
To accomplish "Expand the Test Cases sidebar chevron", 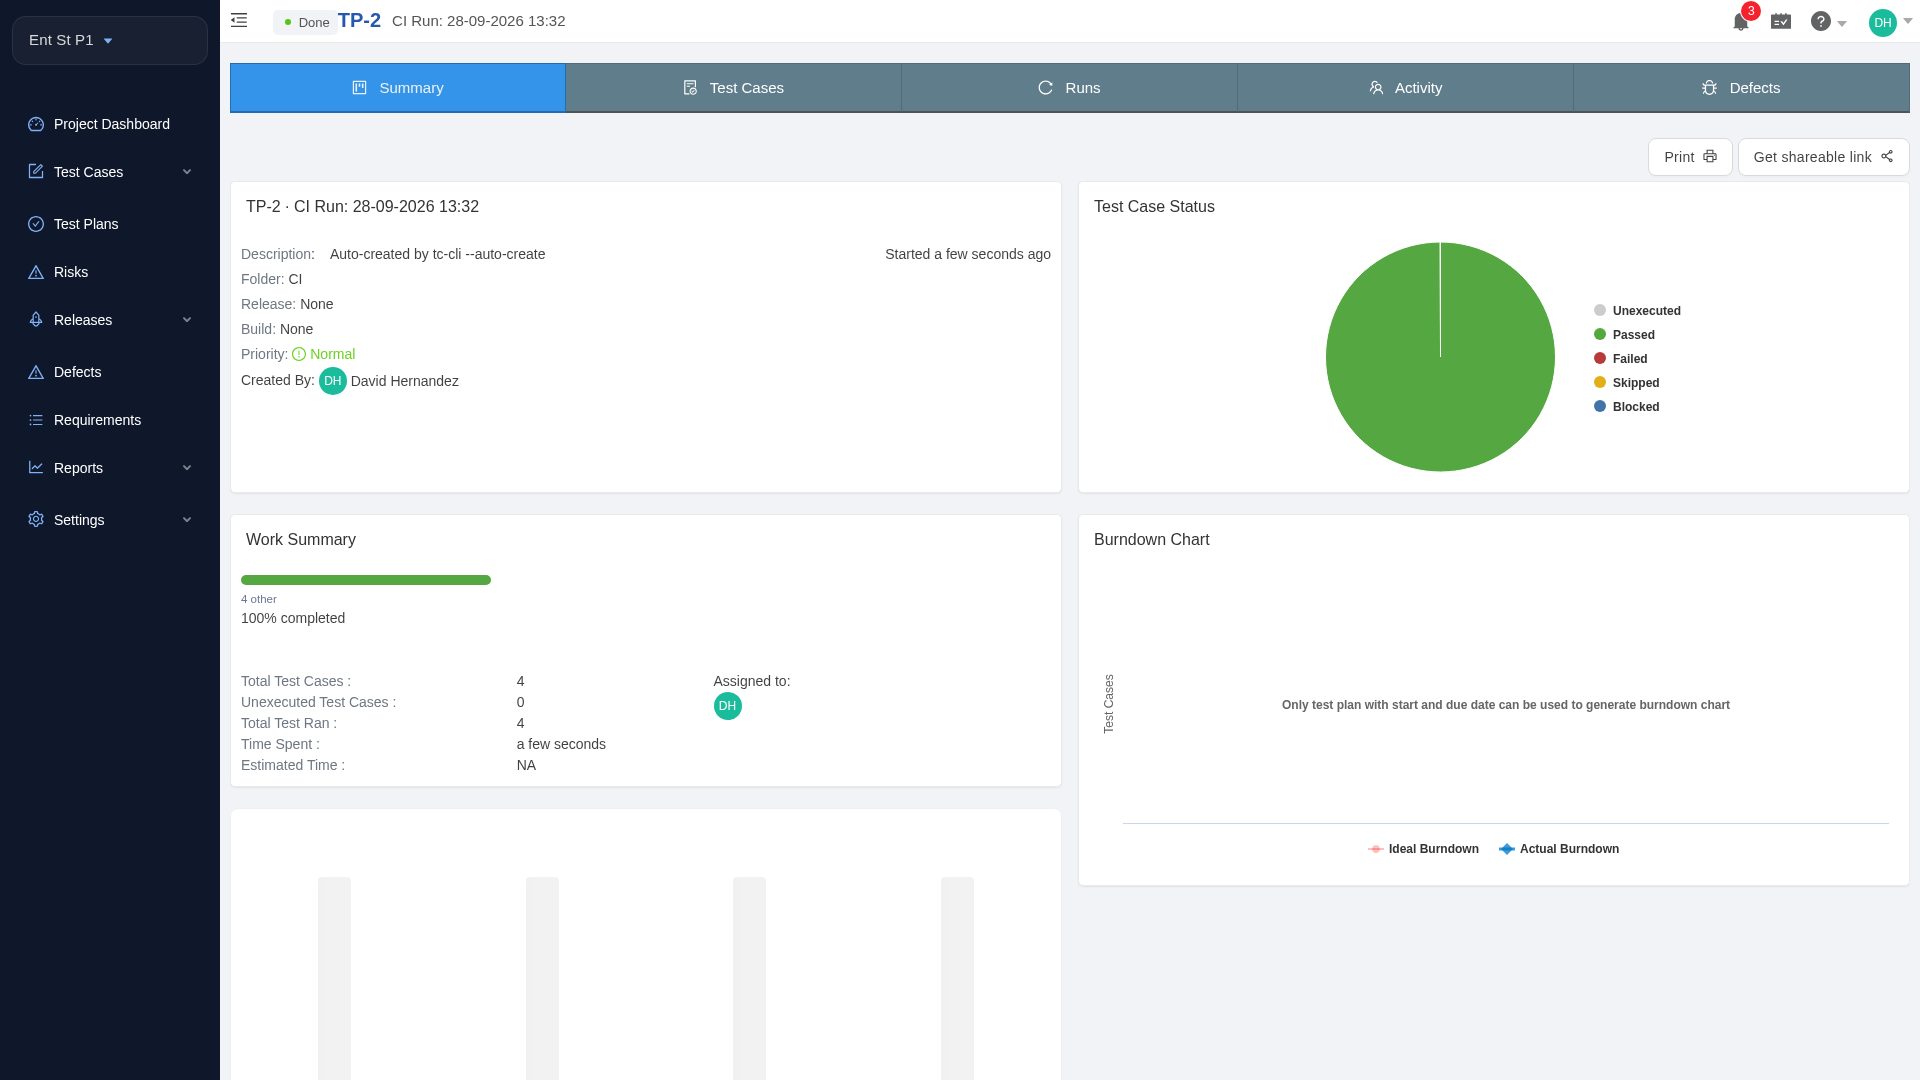I will pyautogui.click(x=187, y=172).
